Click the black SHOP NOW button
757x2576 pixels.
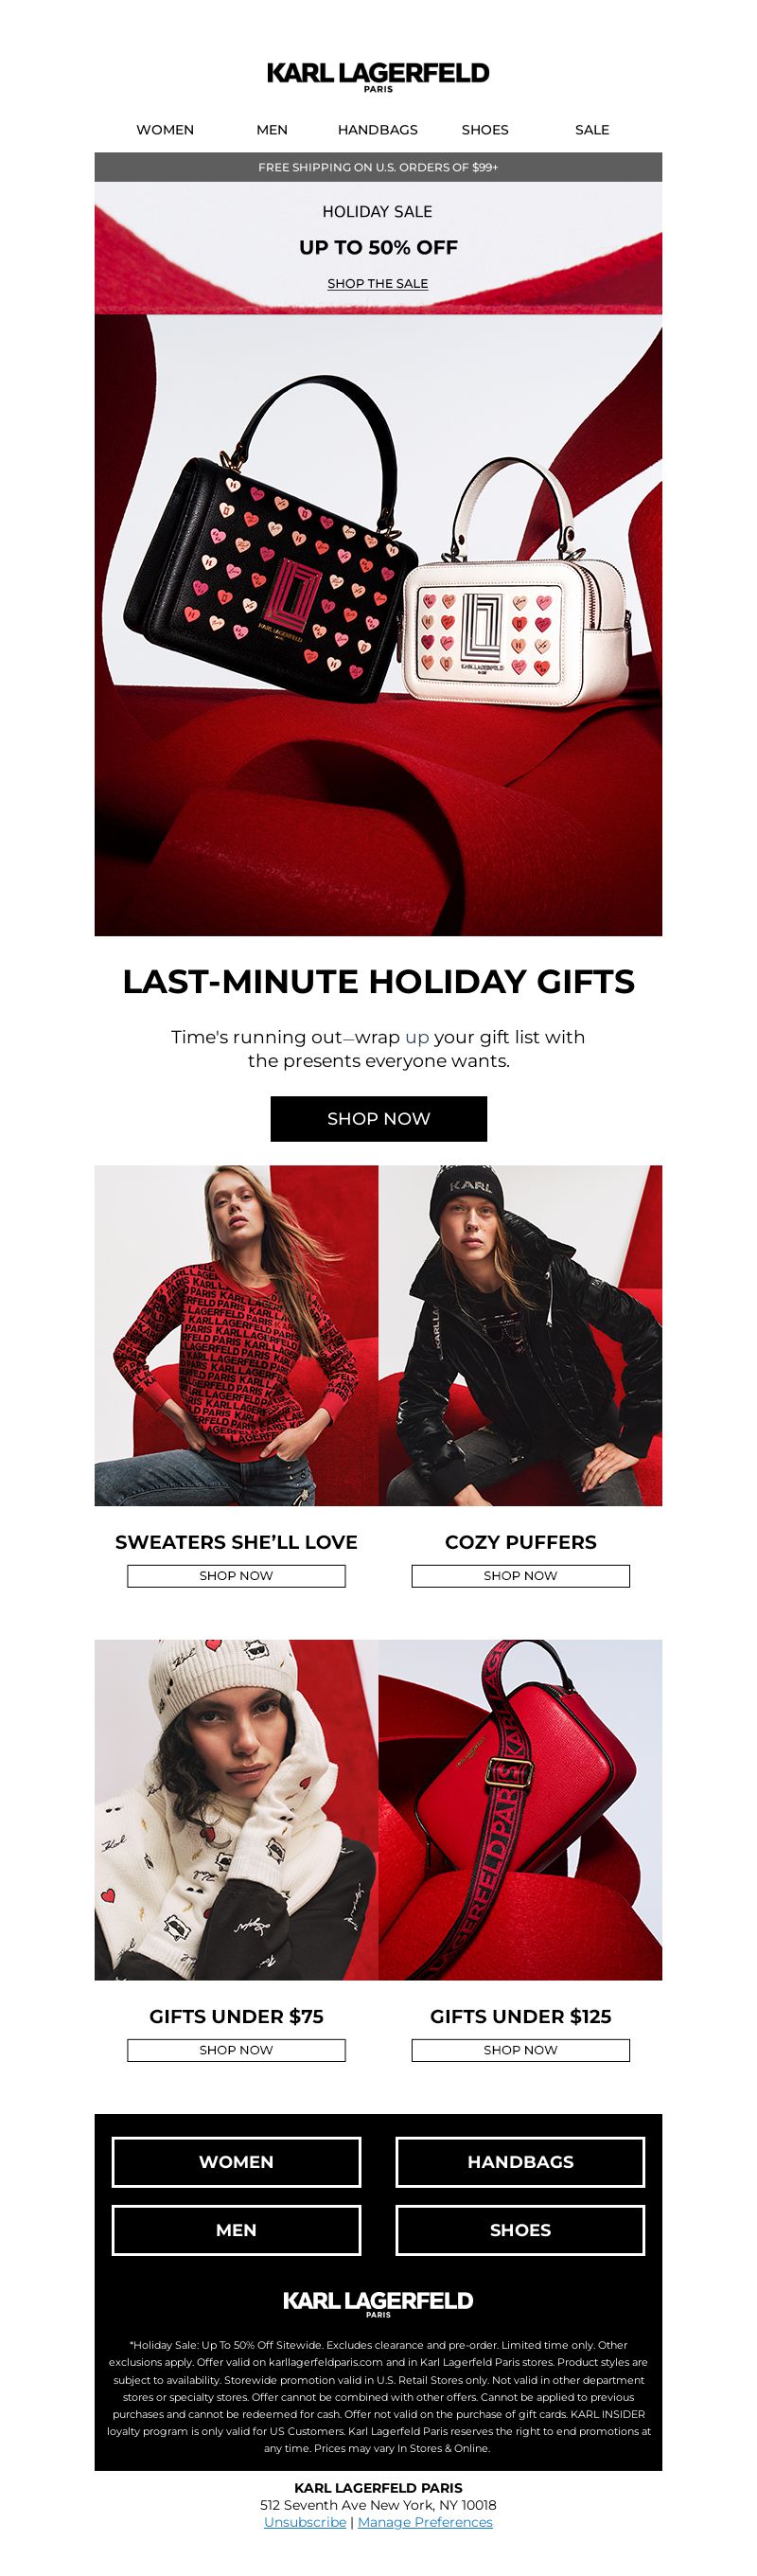378,1119
